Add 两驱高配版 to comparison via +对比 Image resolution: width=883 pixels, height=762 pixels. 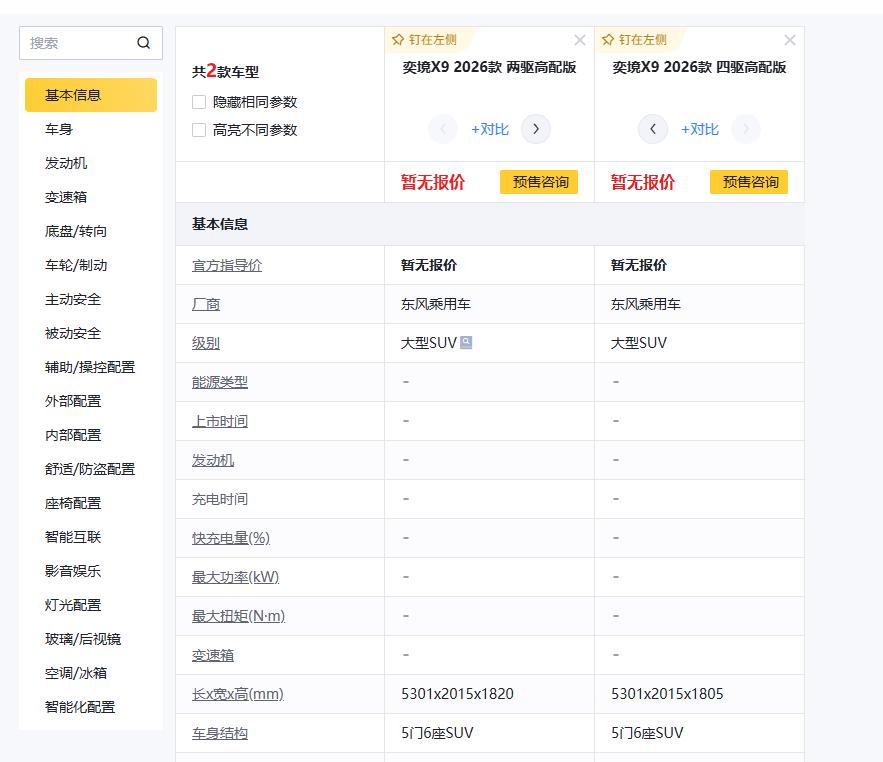(489, 129)
